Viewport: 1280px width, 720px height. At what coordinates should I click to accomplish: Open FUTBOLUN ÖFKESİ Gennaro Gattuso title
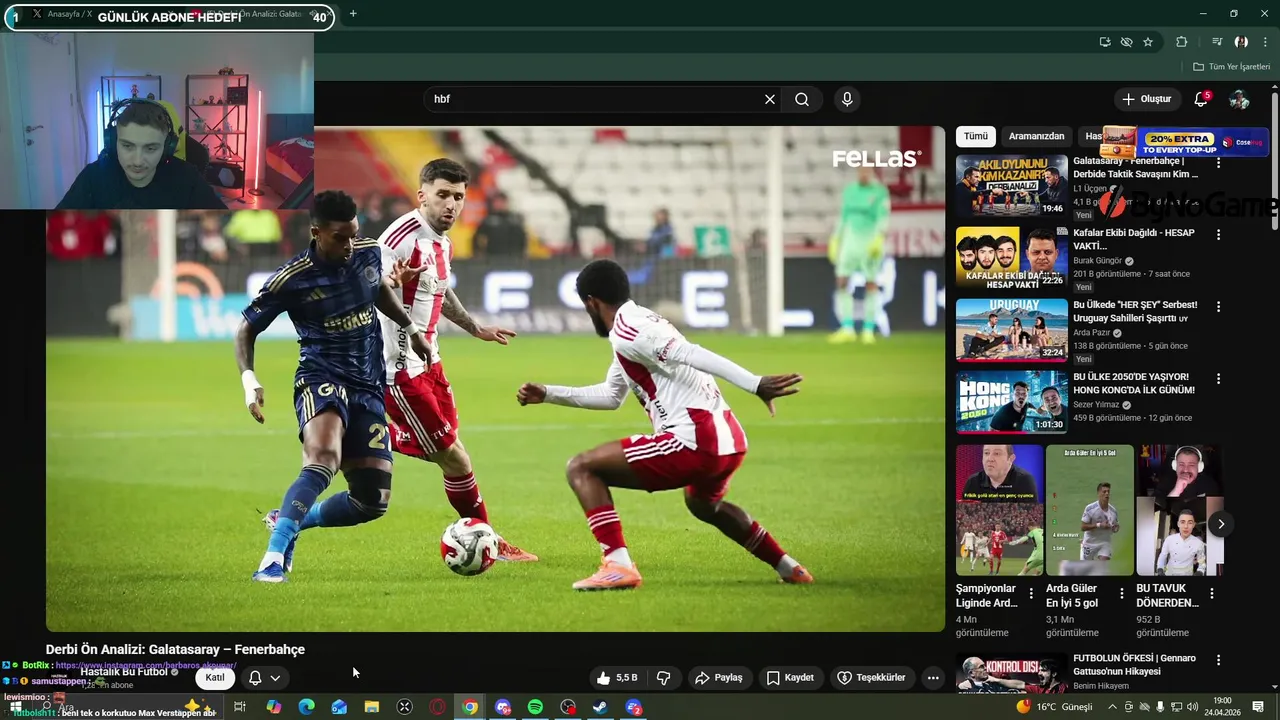pos(1135,665)
